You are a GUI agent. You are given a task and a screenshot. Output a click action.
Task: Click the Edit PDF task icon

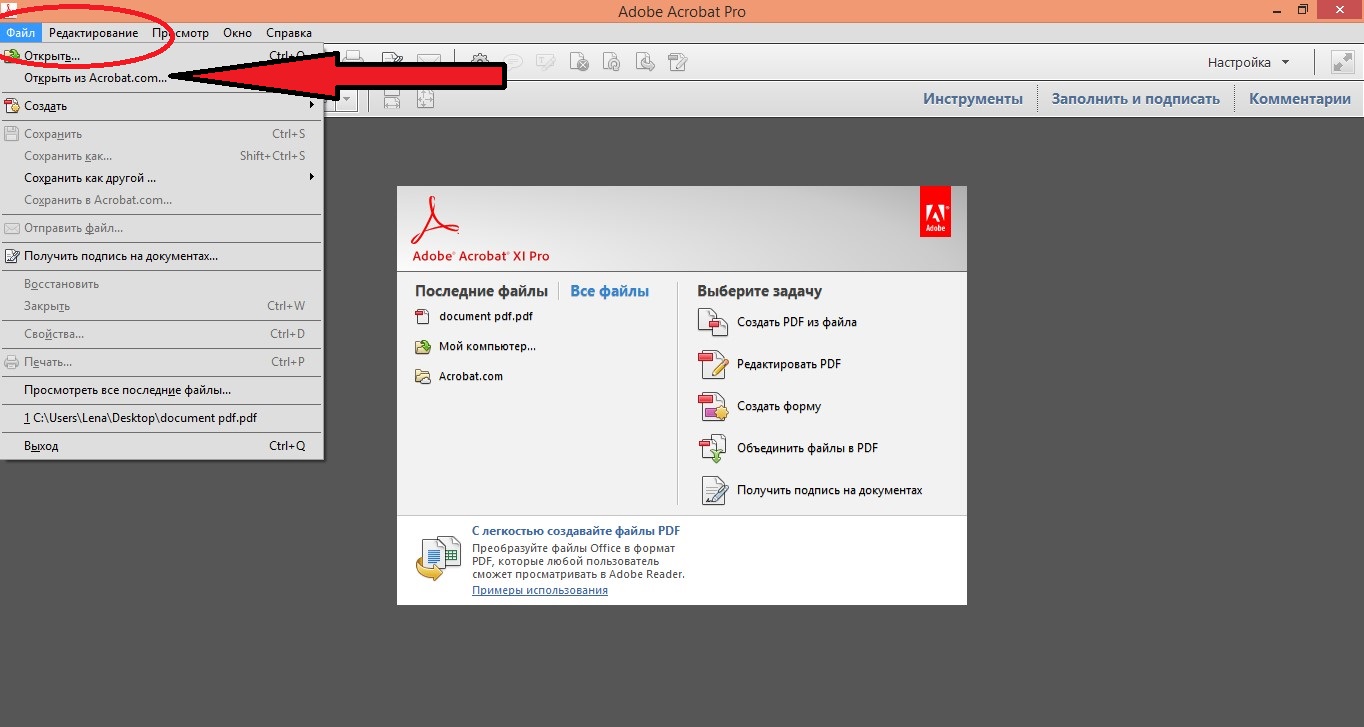tap(713, 365)
